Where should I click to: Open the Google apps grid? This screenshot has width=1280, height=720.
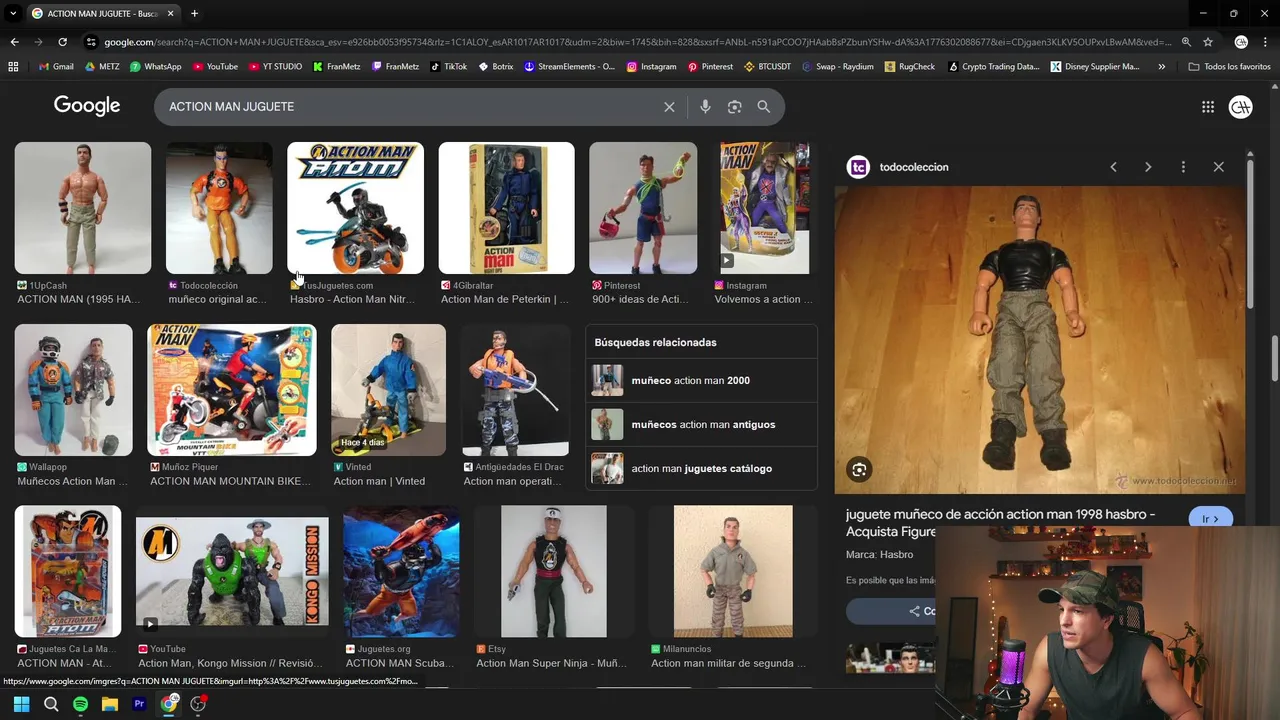click(1208, 107)
